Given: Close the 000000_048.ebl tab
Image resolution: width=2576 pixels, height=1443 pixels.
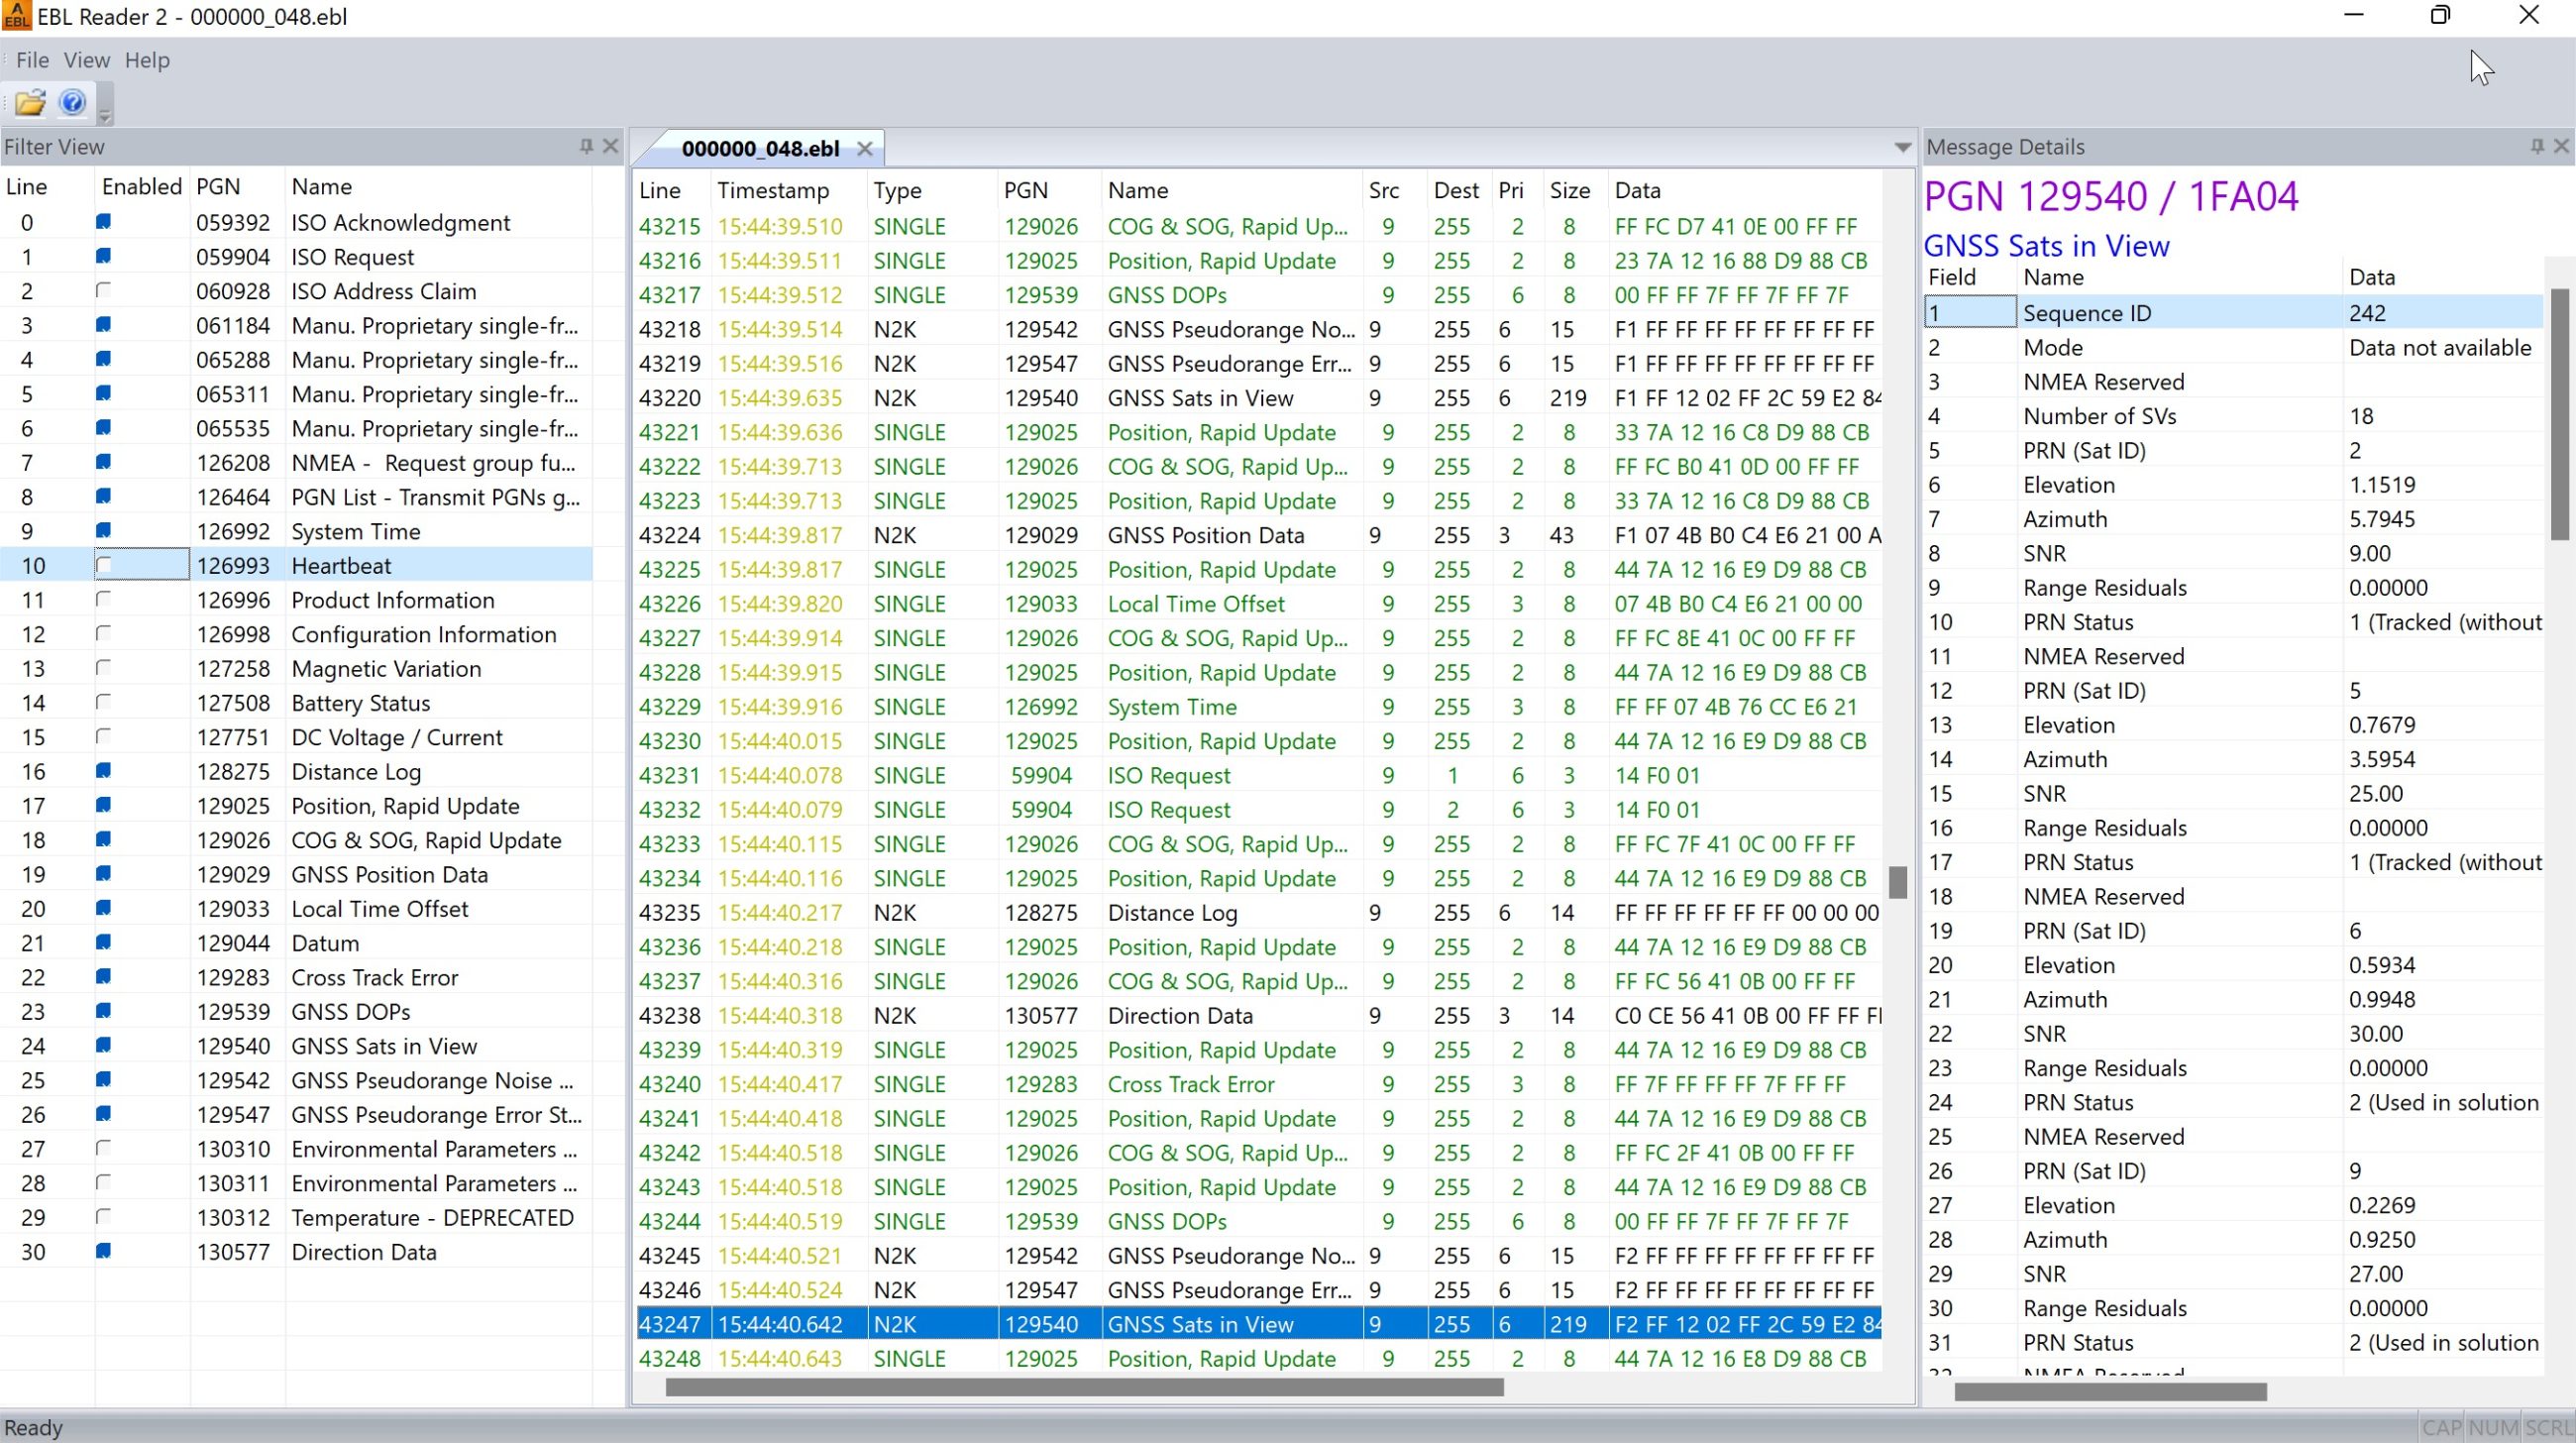Looking at the screenshot, I should (865, 149).
